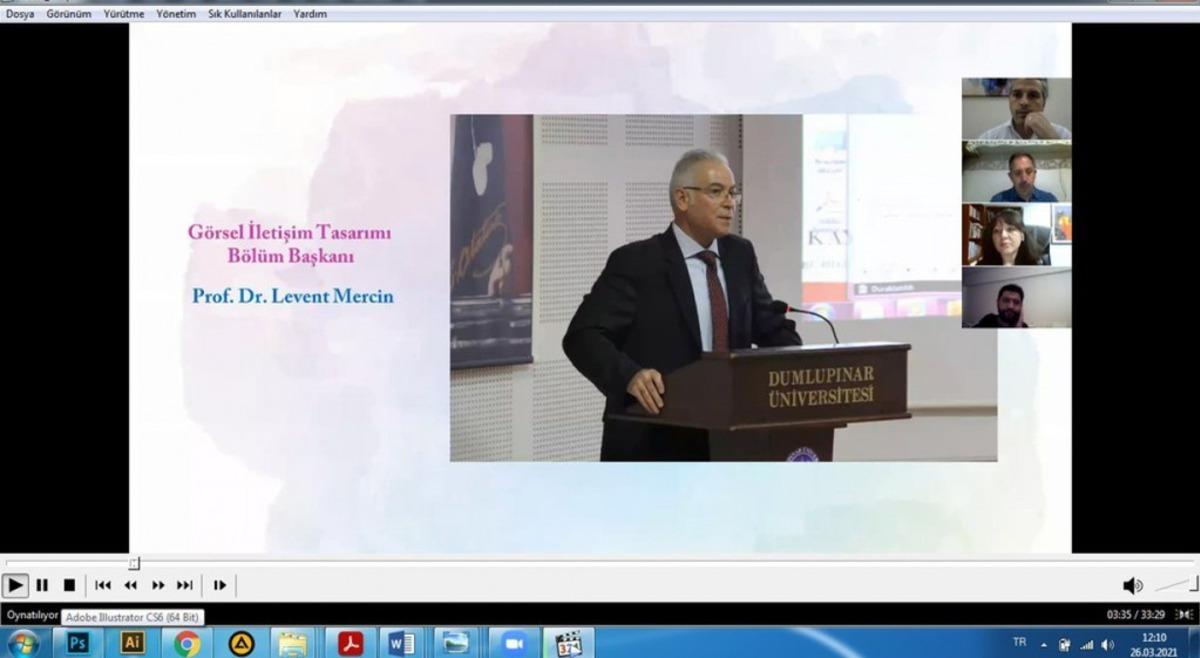Click the player volume slider
This screenshot has width=1200, height=658.
[x=1174, y=584]
